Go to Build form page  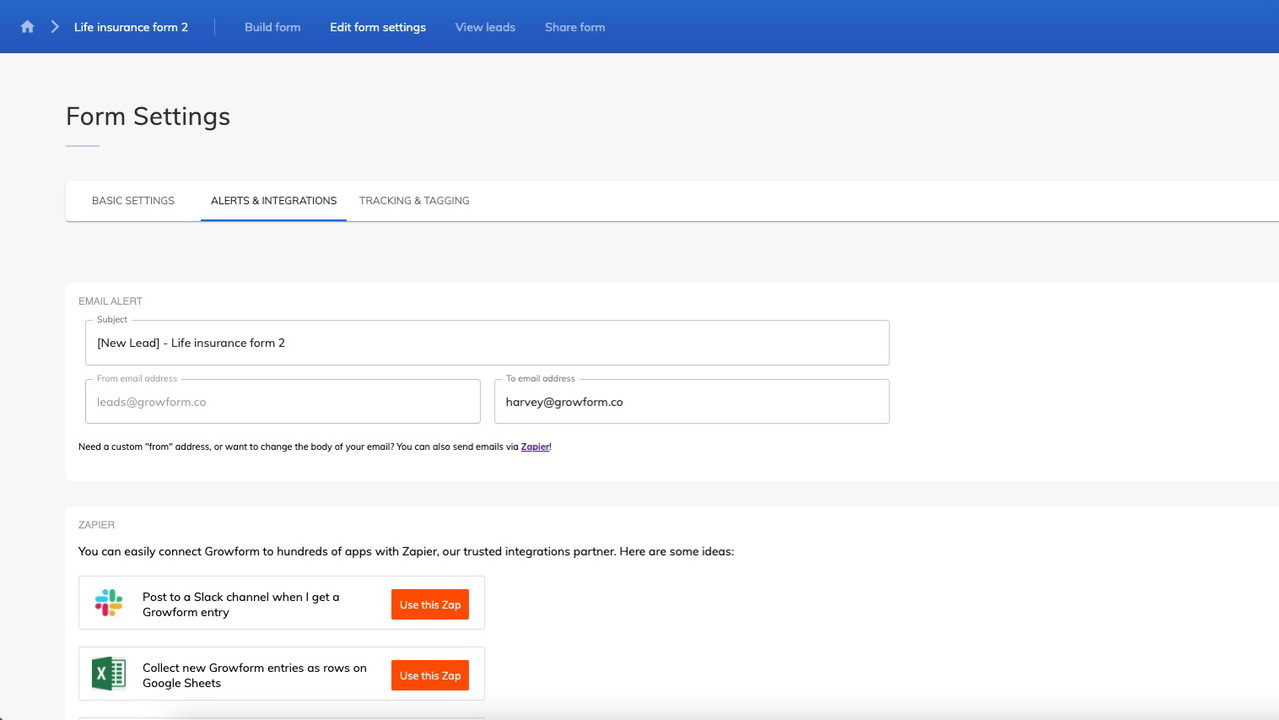272,27
